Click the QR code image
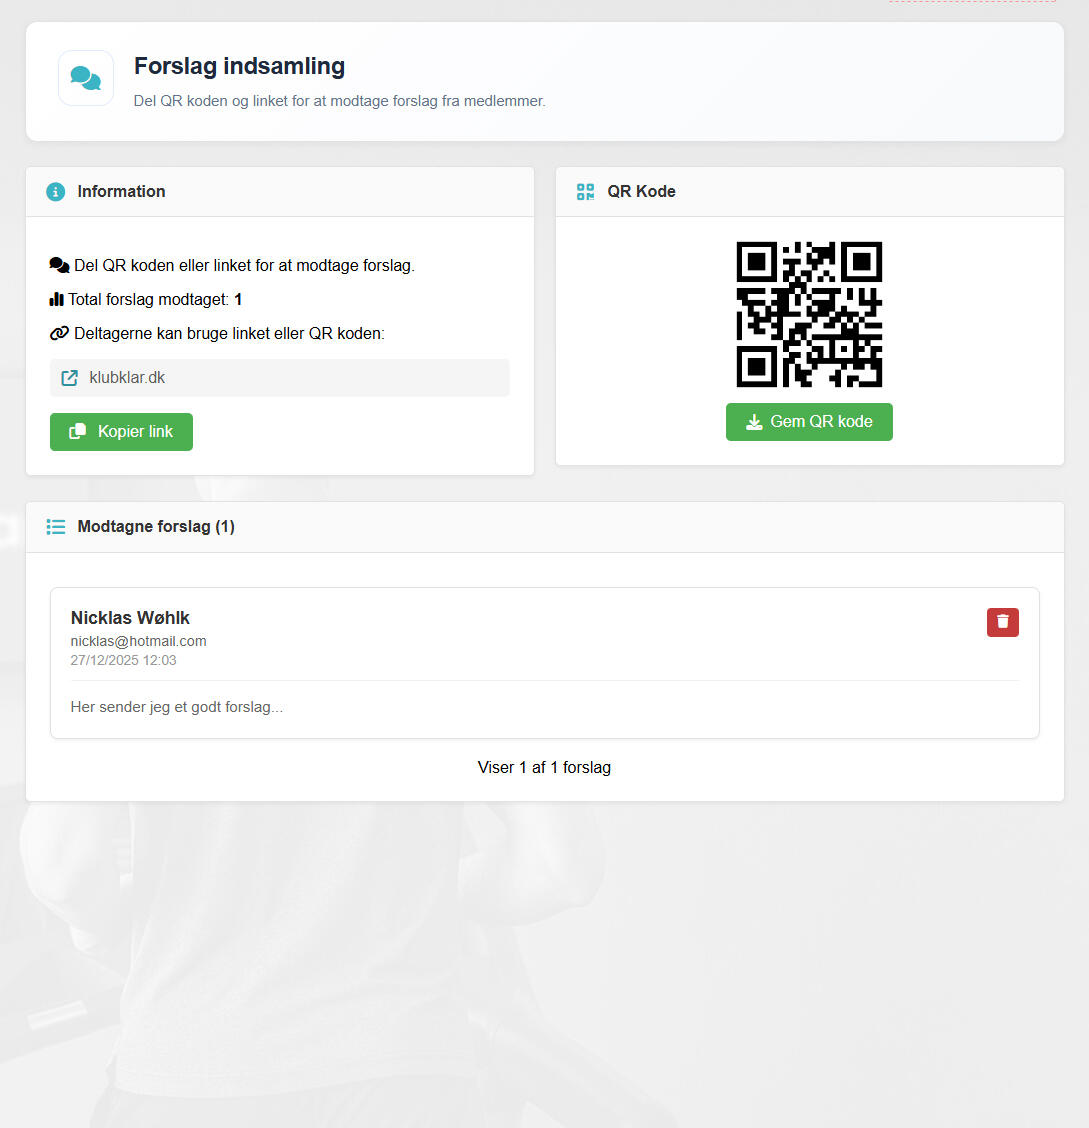1089x1128 pixels. [x=809, y=314]
